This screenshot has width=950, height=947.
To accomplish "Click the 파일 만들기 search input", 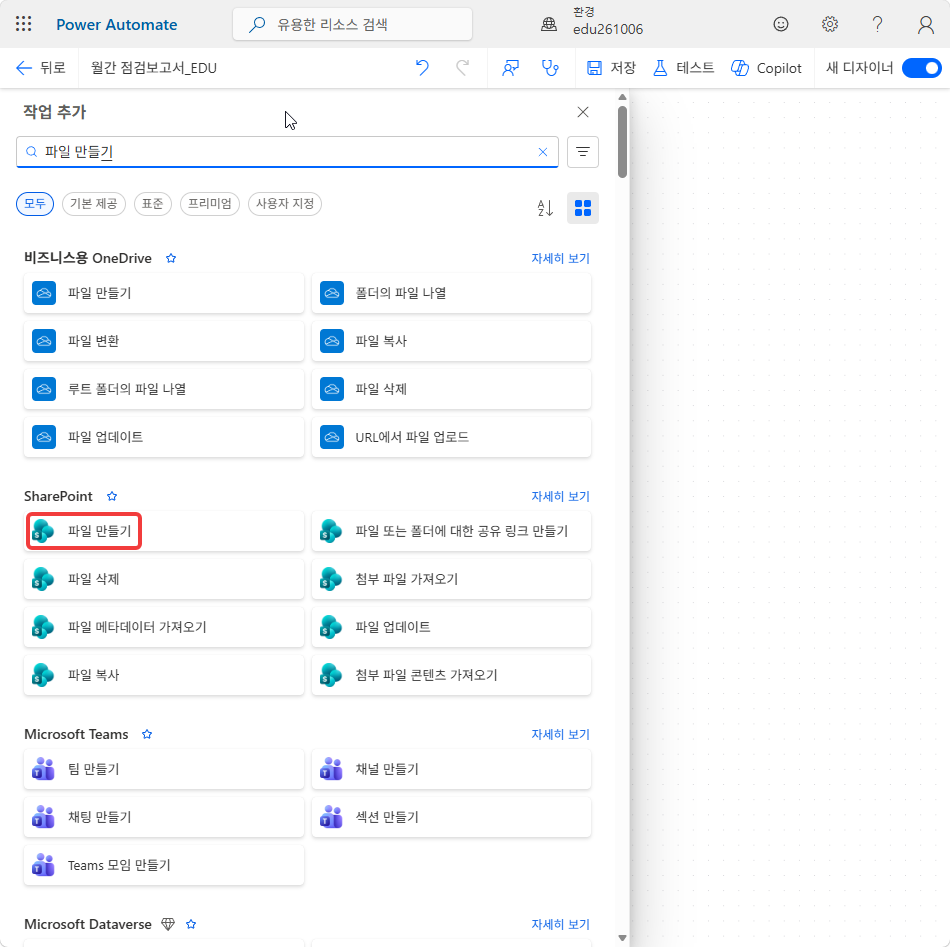I will point(287,151).
